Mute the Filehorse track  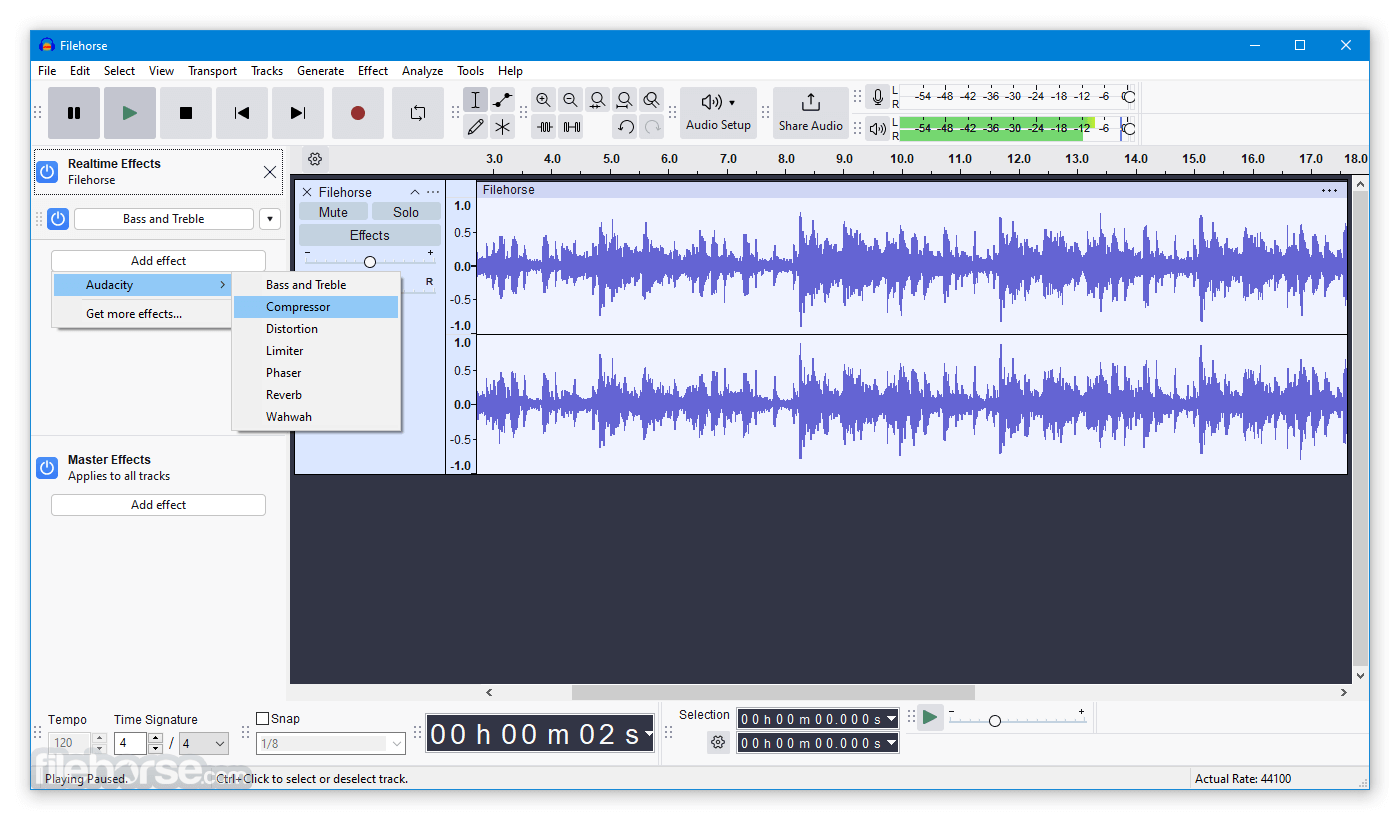pos(333,212)
